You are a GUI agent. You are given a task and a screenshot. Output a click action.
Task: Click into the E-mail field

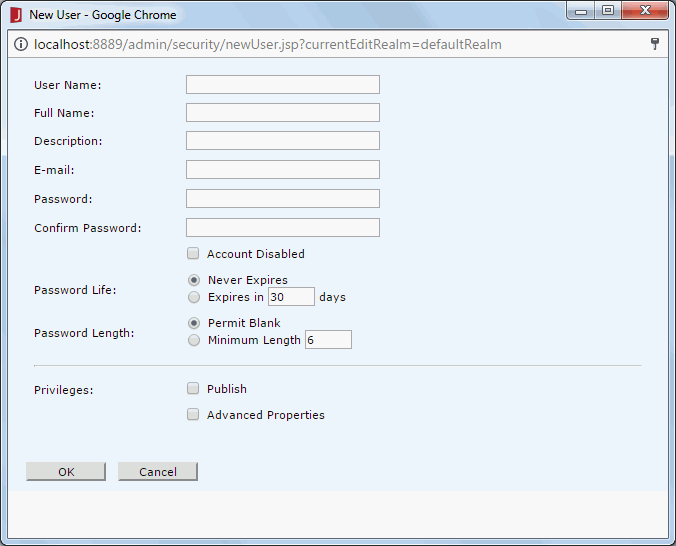283,169
